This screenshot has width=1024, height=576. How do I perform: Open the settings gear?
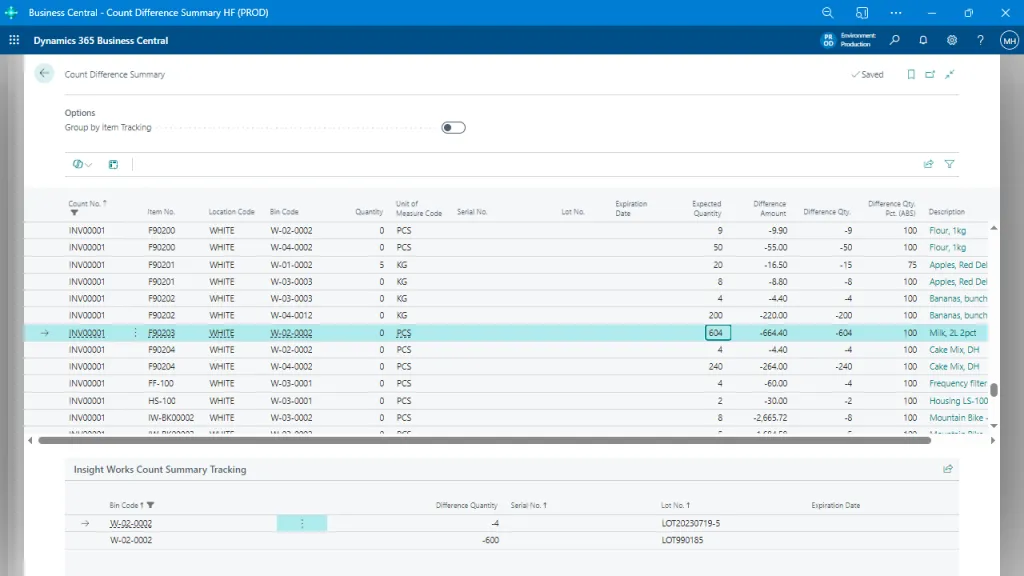952,40
